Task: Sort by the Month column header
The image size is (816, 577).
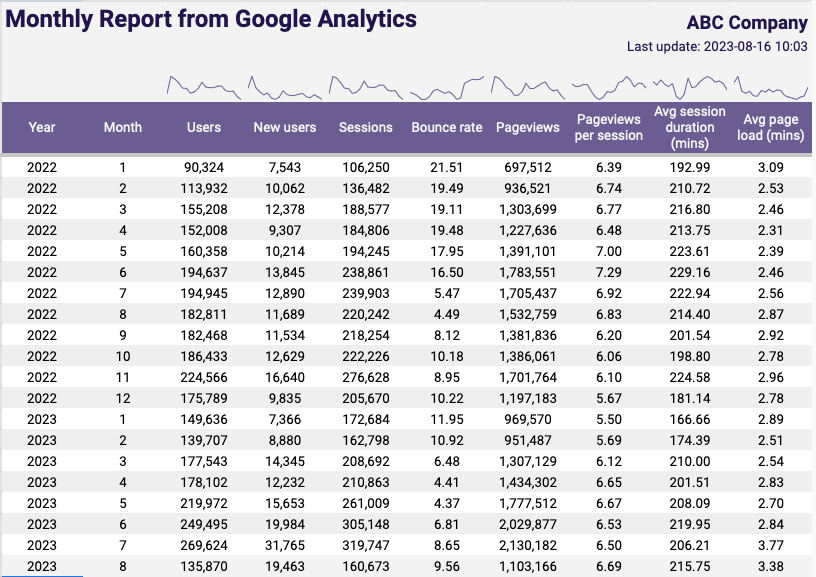Action: click(x=123, y=128)
